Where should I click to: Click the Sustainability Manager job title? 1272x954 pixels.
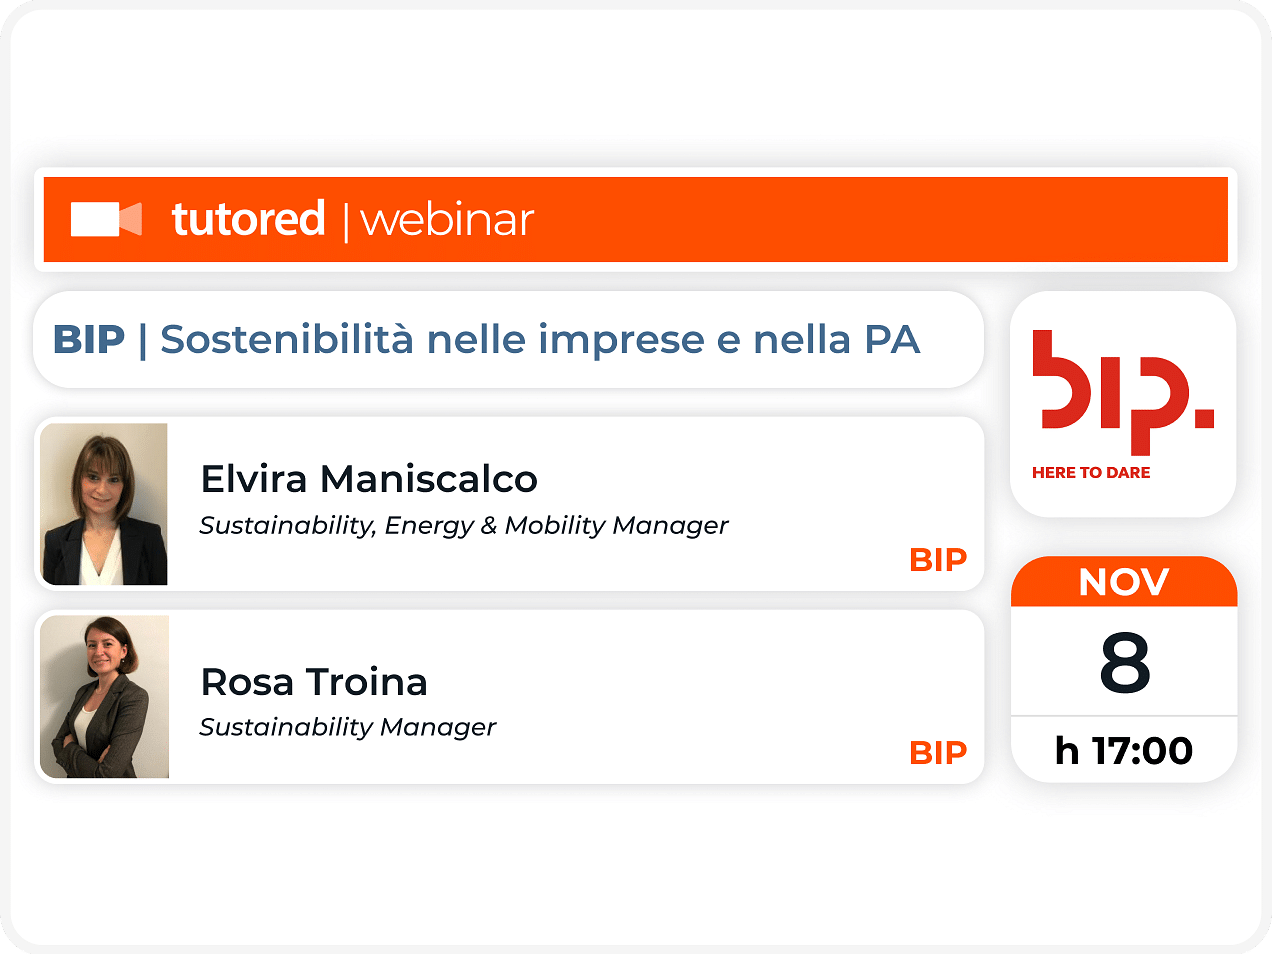click(x=347, y=727)
